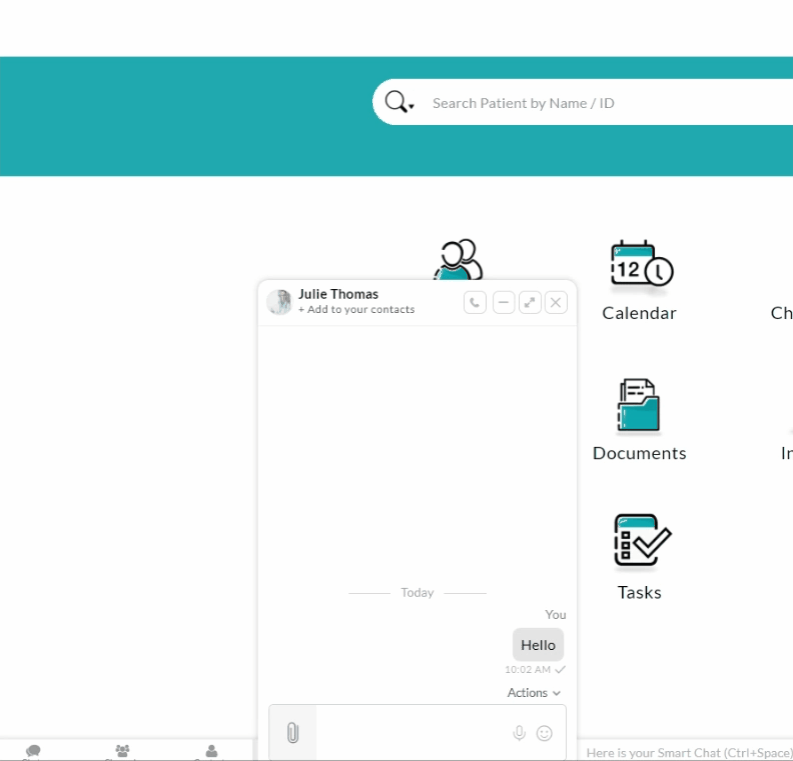Click the chat bubble icon in bottom bar

coord(33,751)
